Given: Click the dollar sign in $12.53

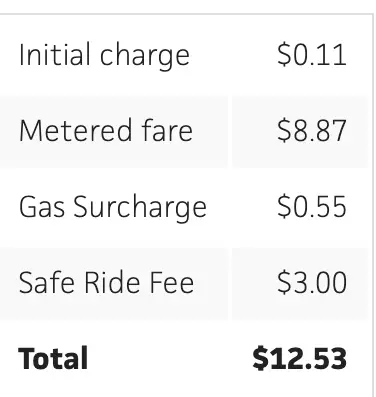Looking at the screenshot, I should click(x=260, y=359).
